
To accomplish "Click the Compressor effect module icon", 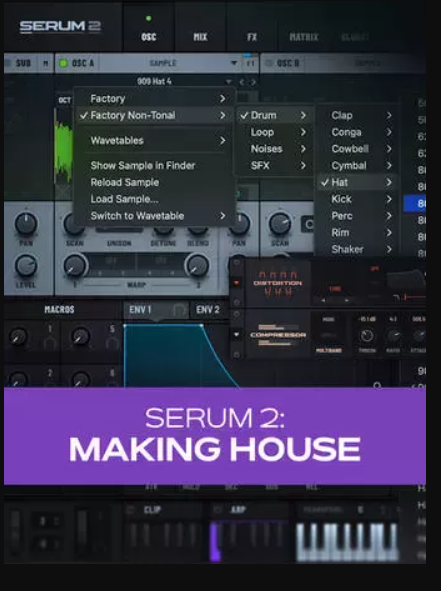I will [x=278, y=335].
